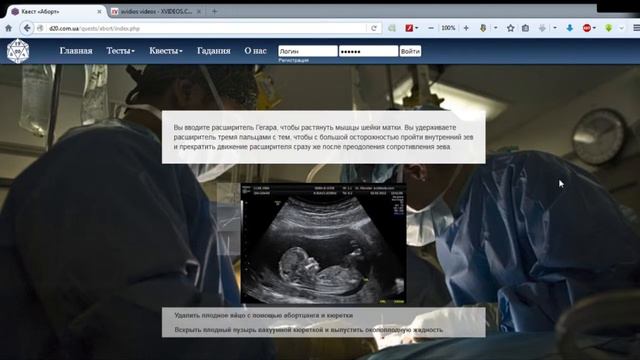This screenshot has height=360, width=640.
Task: Open the browser hamburger menu
Action: point(636,28)
